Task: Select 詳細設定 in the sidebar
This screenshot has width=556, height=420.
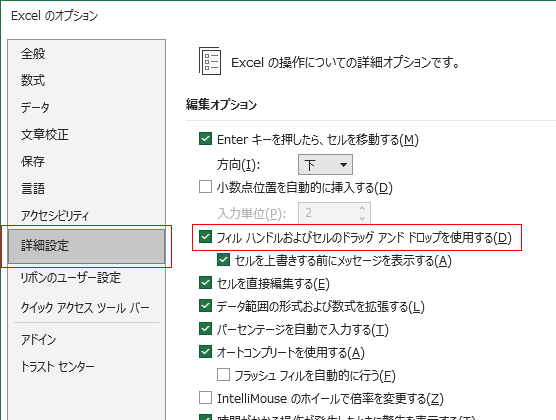Action: [87, 246]
